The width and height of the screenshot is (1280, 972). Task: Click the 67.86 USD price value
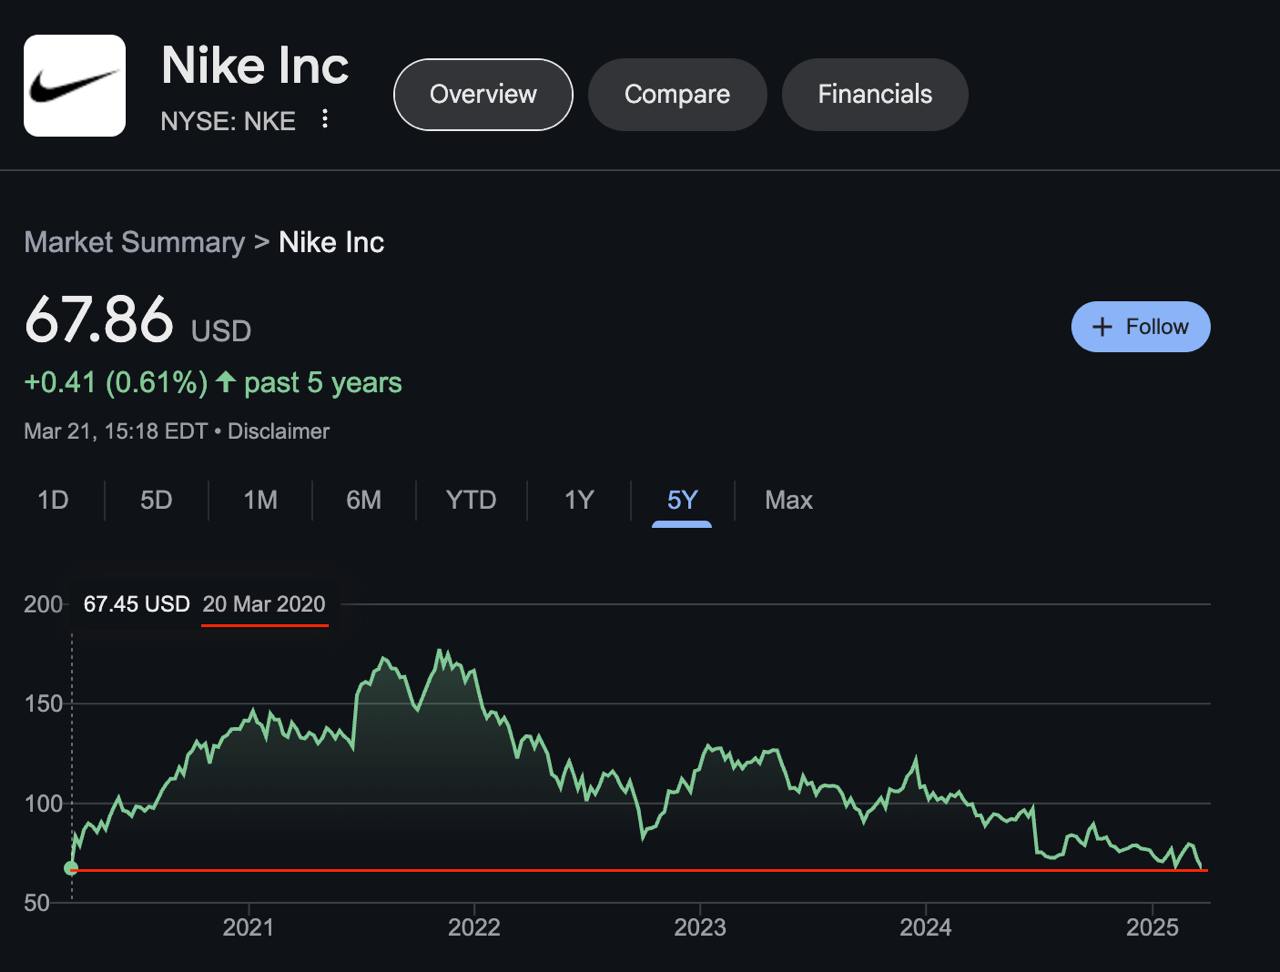click(137, 321)
